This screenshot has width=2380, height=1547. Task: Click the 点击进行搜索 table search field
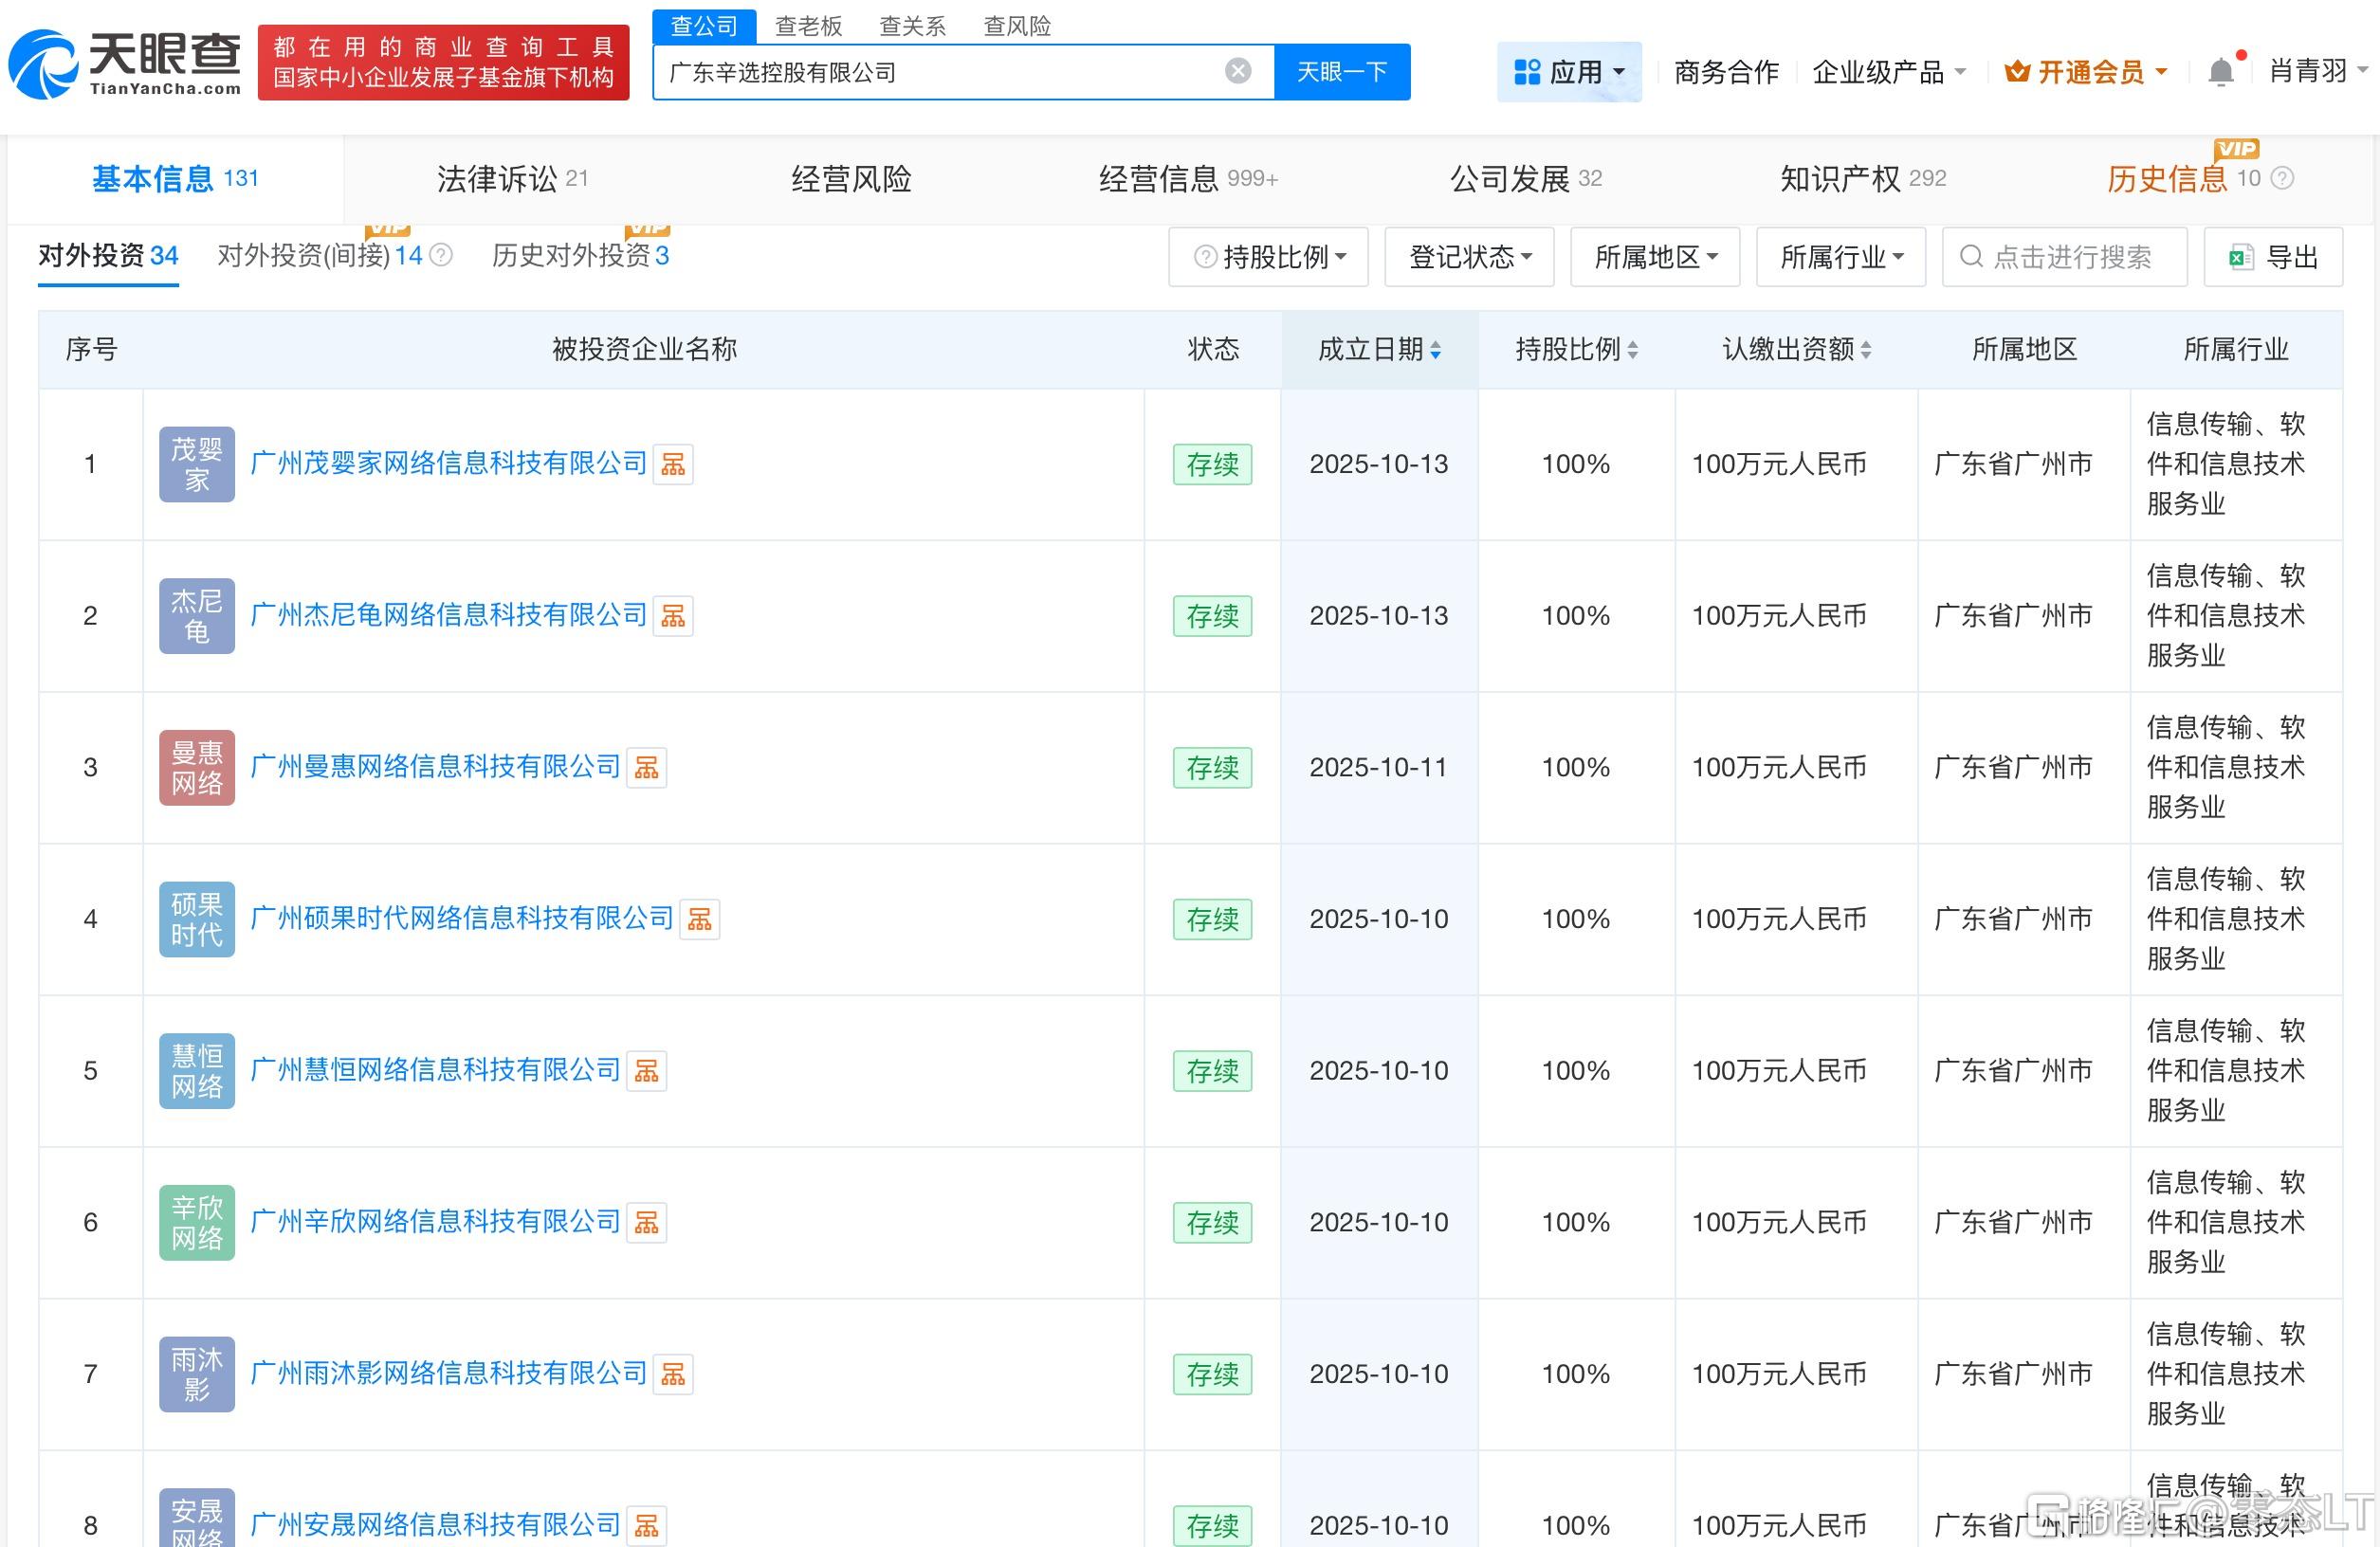click(2071, 258)
